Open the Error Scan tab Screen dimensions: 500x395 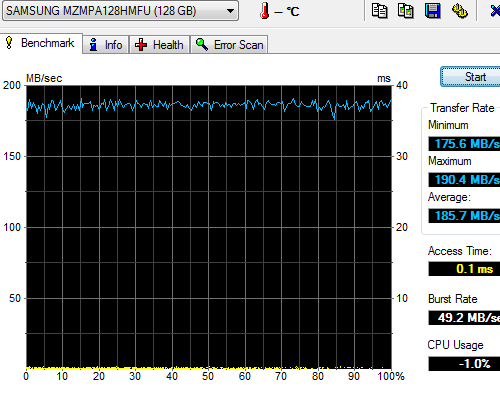pyautogui.click(x=229, y=45)
